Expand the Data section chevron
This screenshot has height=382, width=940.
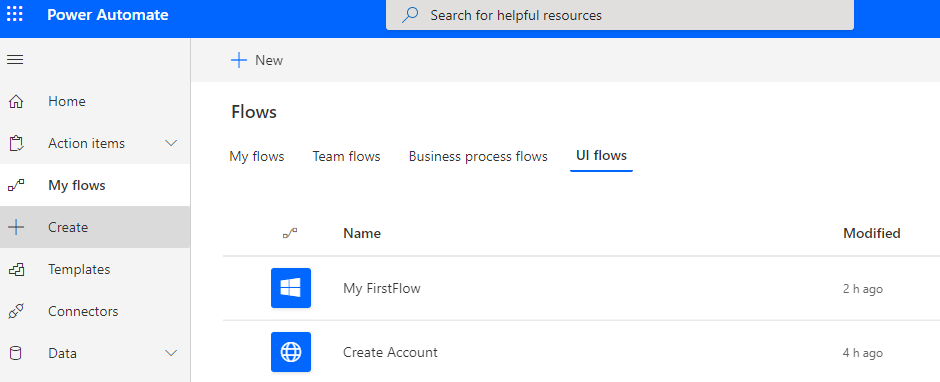(x=171, y=353)
